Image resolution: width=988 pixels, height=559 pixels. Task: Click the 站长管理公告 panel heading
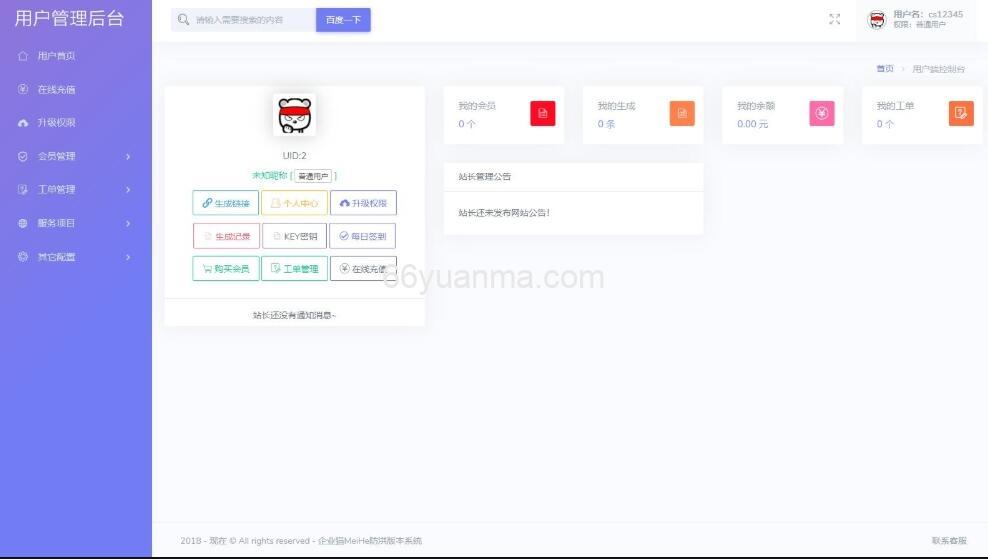pyautogui.click(x=485, y=176)
